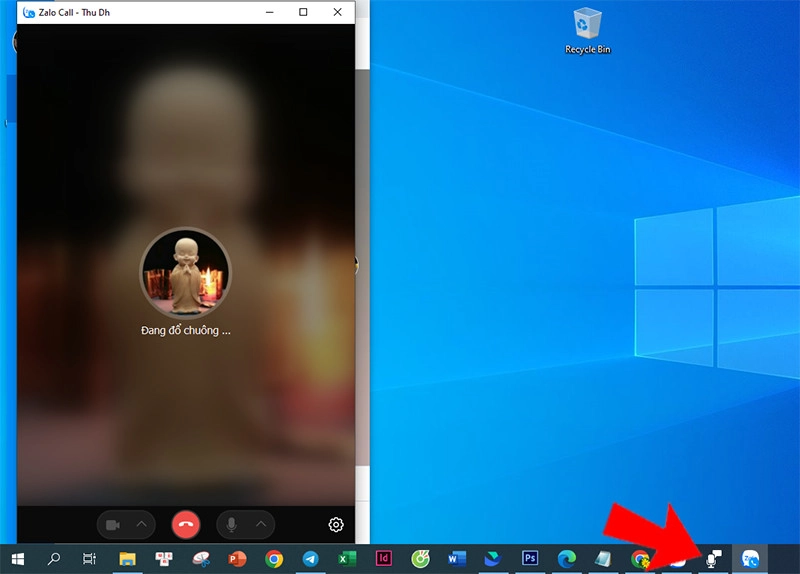Open the Windows Start menu
The height and width of the screenshot is (574, 800).
tap(17, 559)
